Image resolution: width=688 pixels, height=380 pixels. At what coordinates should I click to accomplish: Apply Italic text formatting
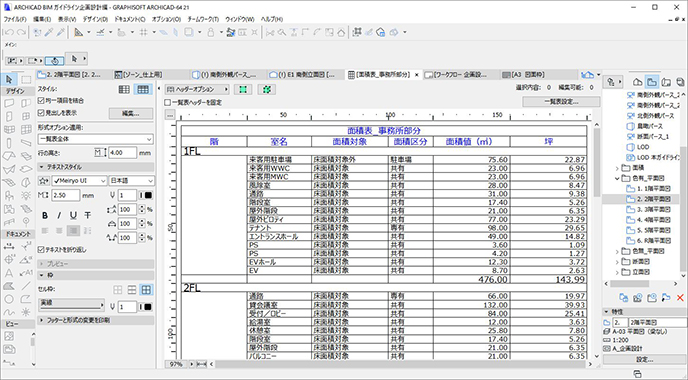pyautogui.click(x=59, y=215)
